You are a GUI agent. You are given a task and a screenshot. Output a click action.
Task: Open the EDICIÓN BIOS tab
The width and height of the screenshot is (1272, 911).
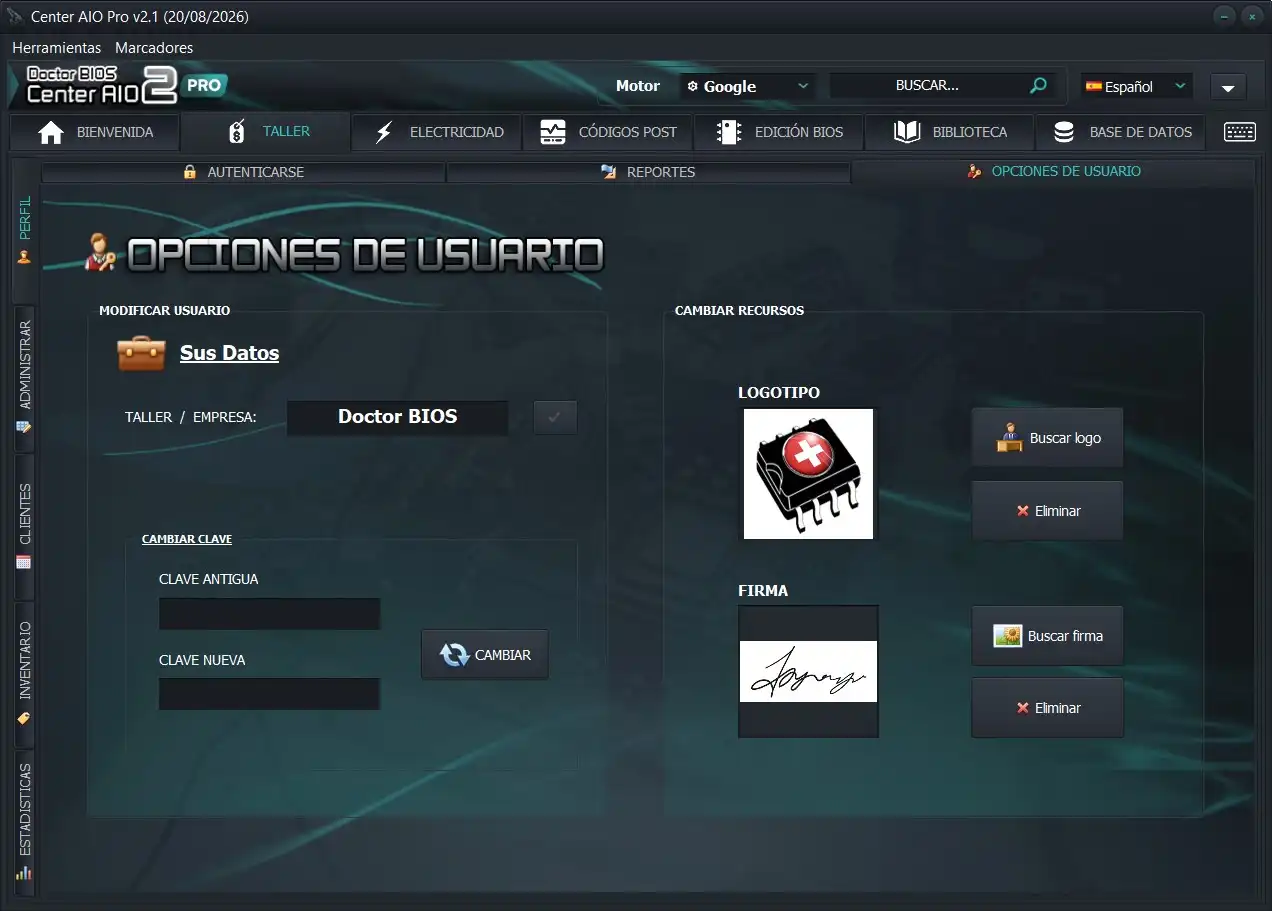click(778, 132)
